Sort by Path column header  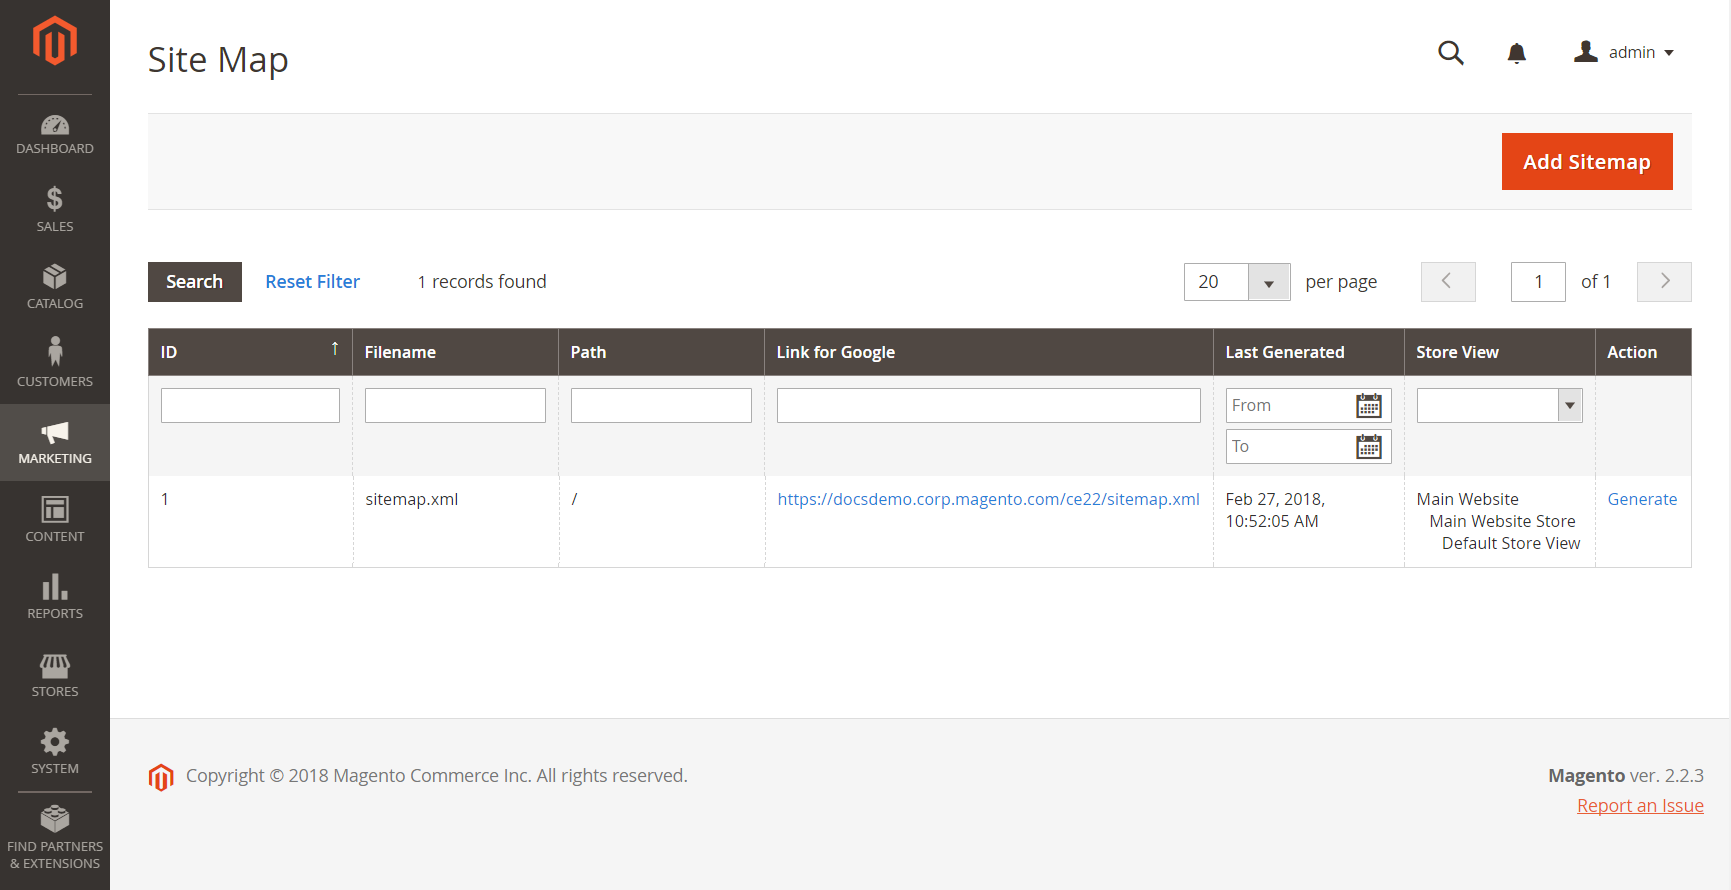(x=661, y=352)
